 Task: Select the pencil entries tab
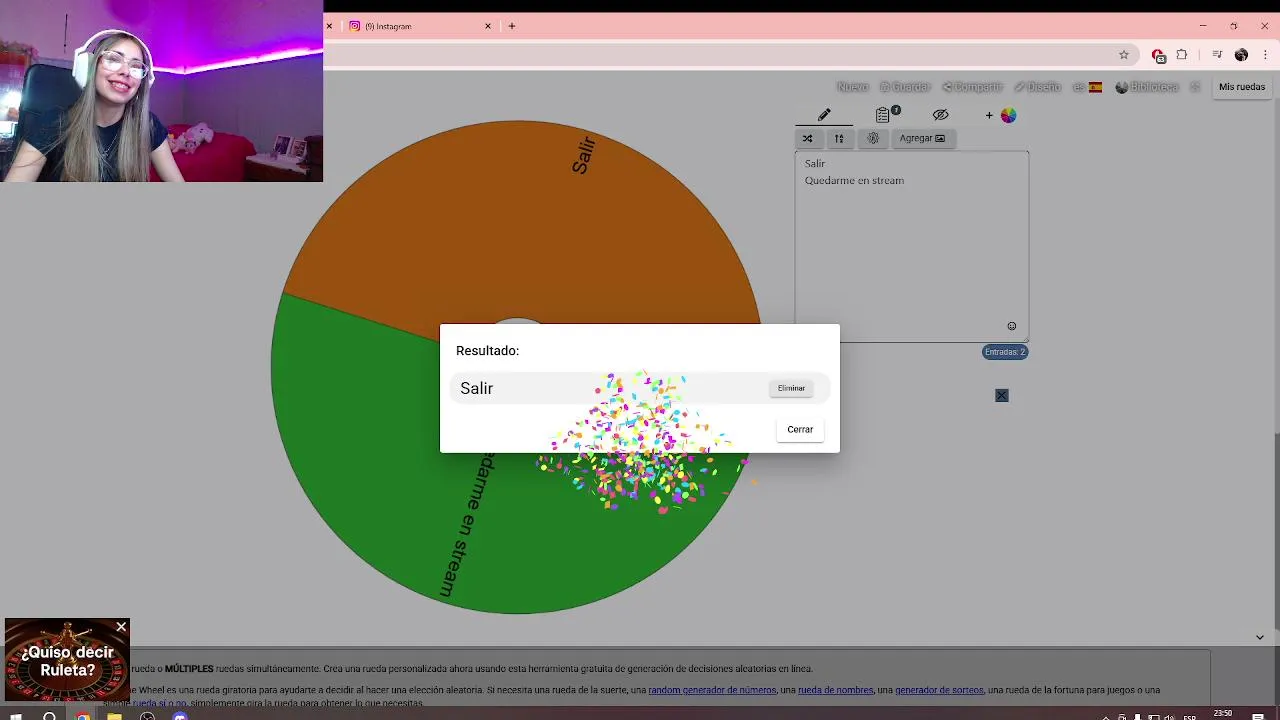824,115
